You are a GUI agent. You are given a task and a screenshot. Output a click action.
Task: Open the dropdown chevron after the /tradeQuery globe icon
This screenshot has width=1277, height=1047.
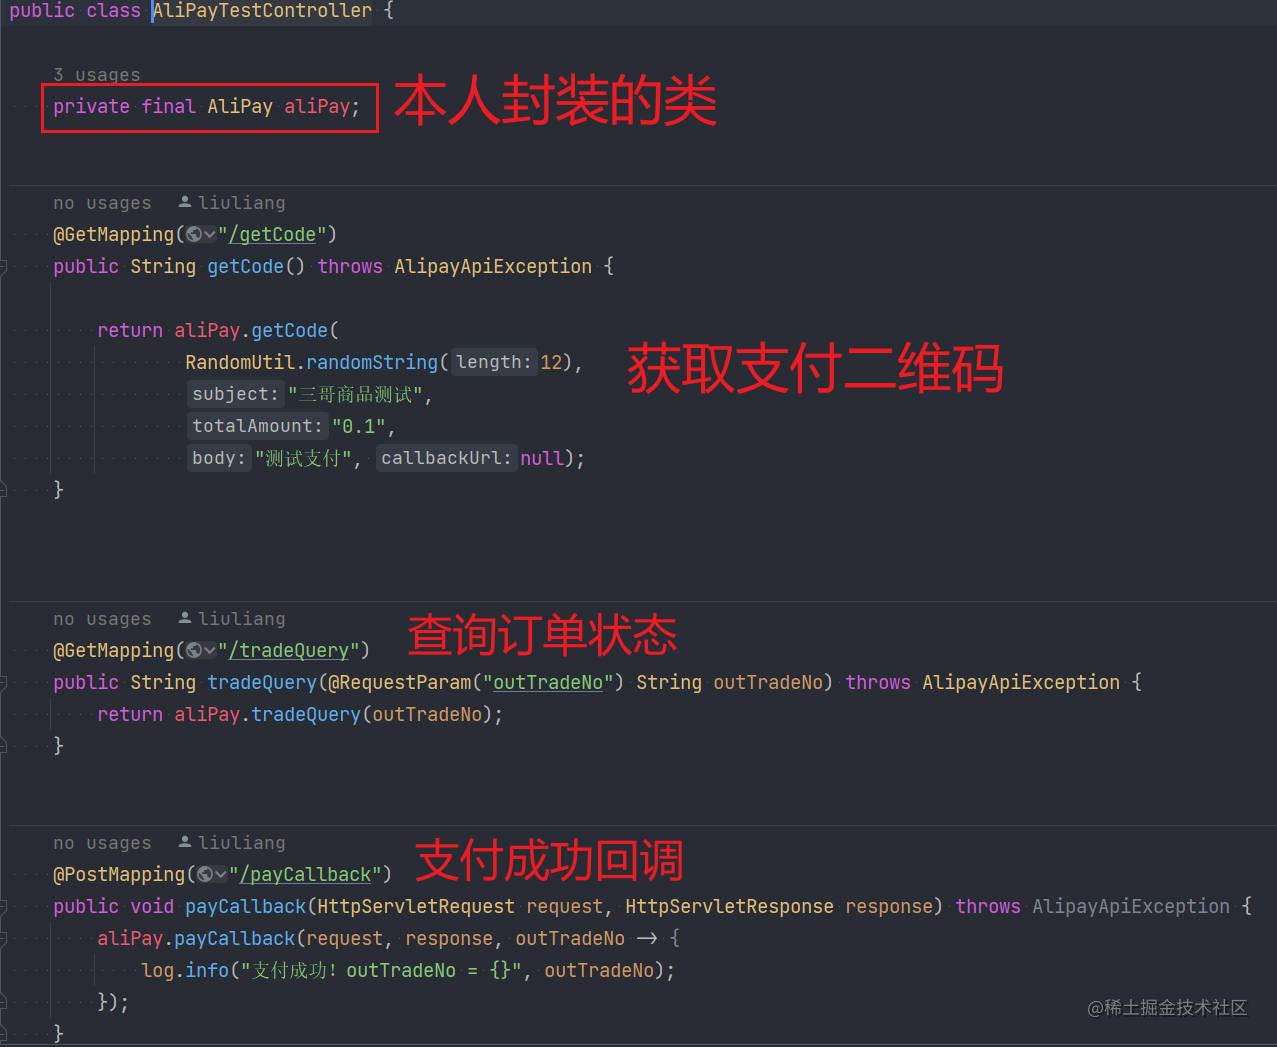tap(209, 650)
